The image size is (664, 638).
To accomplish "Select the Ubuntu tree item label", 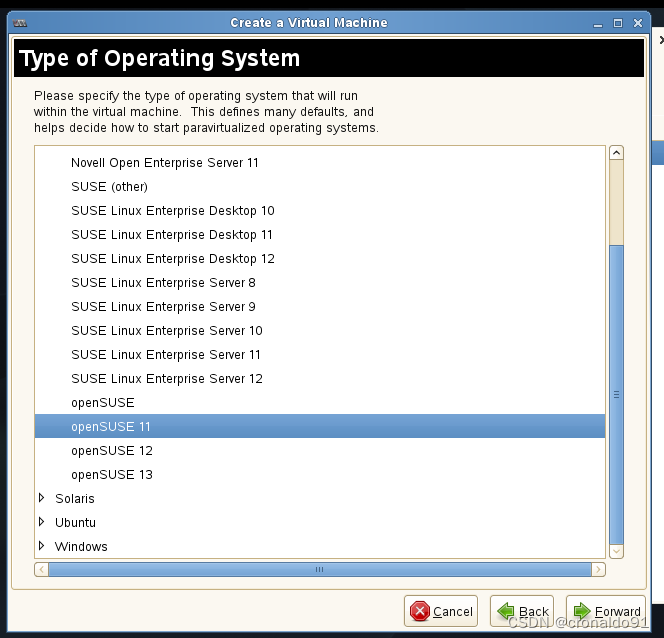I will (75, 522).
